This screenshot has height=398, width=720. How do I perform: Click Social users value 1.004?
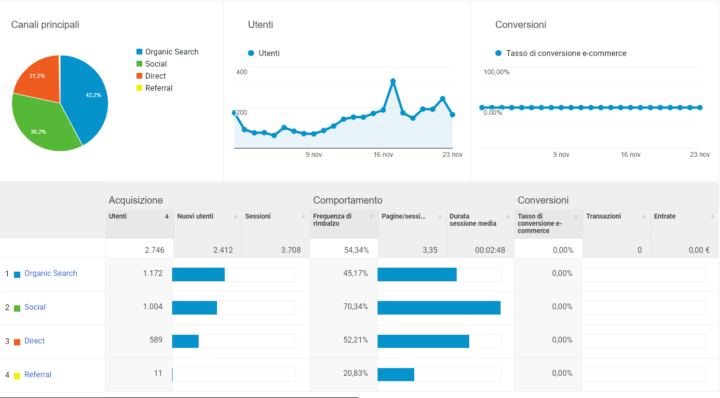click(152, 307)
